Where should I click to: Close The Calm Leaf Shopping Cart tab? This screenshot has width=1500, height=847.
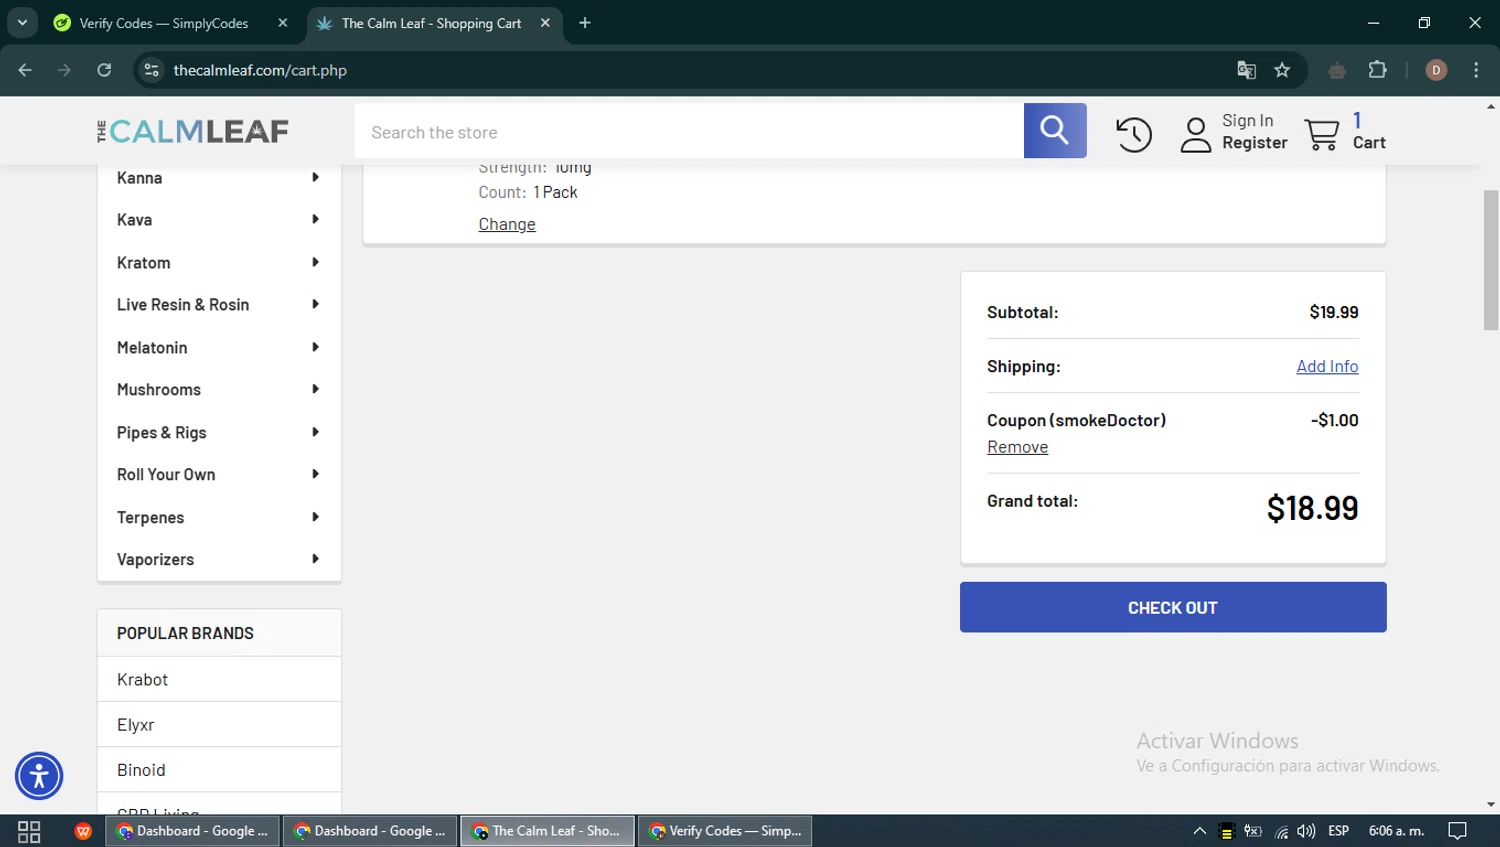click(545, 23)
